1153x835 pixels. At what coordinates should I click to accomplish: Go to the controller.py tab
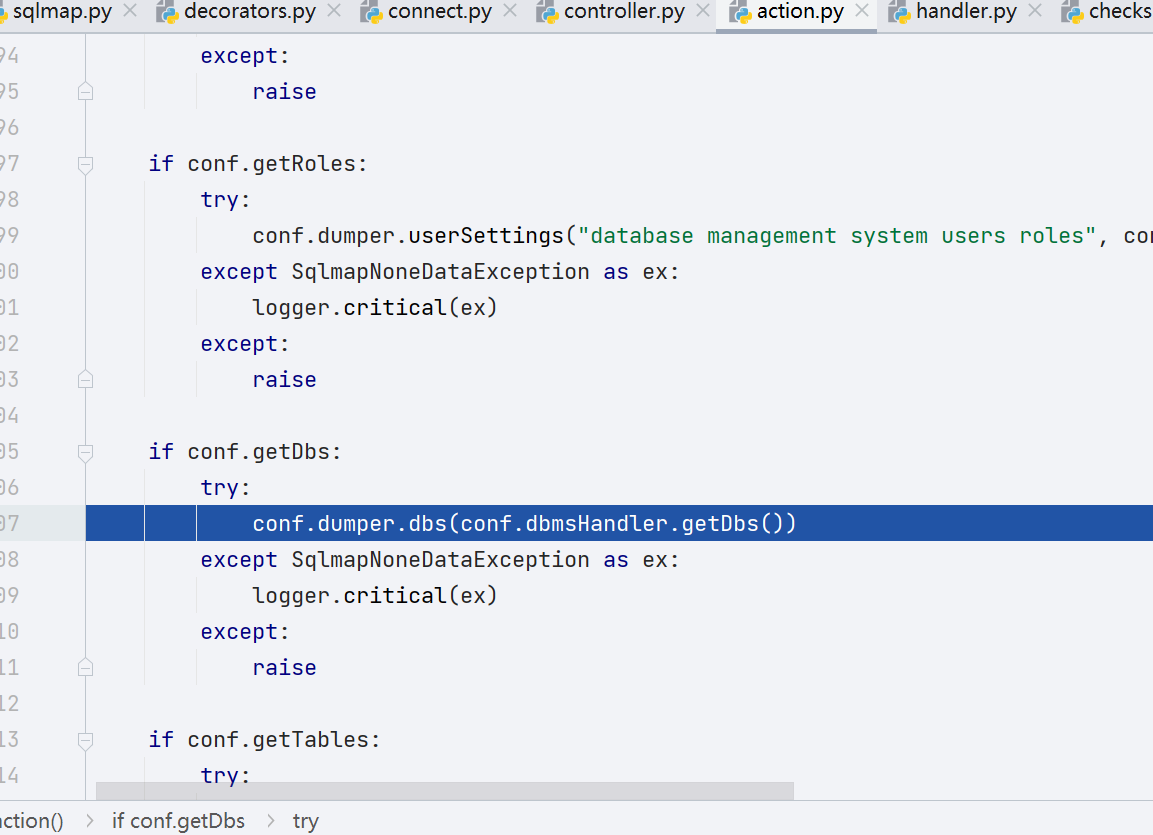[624, 12]
